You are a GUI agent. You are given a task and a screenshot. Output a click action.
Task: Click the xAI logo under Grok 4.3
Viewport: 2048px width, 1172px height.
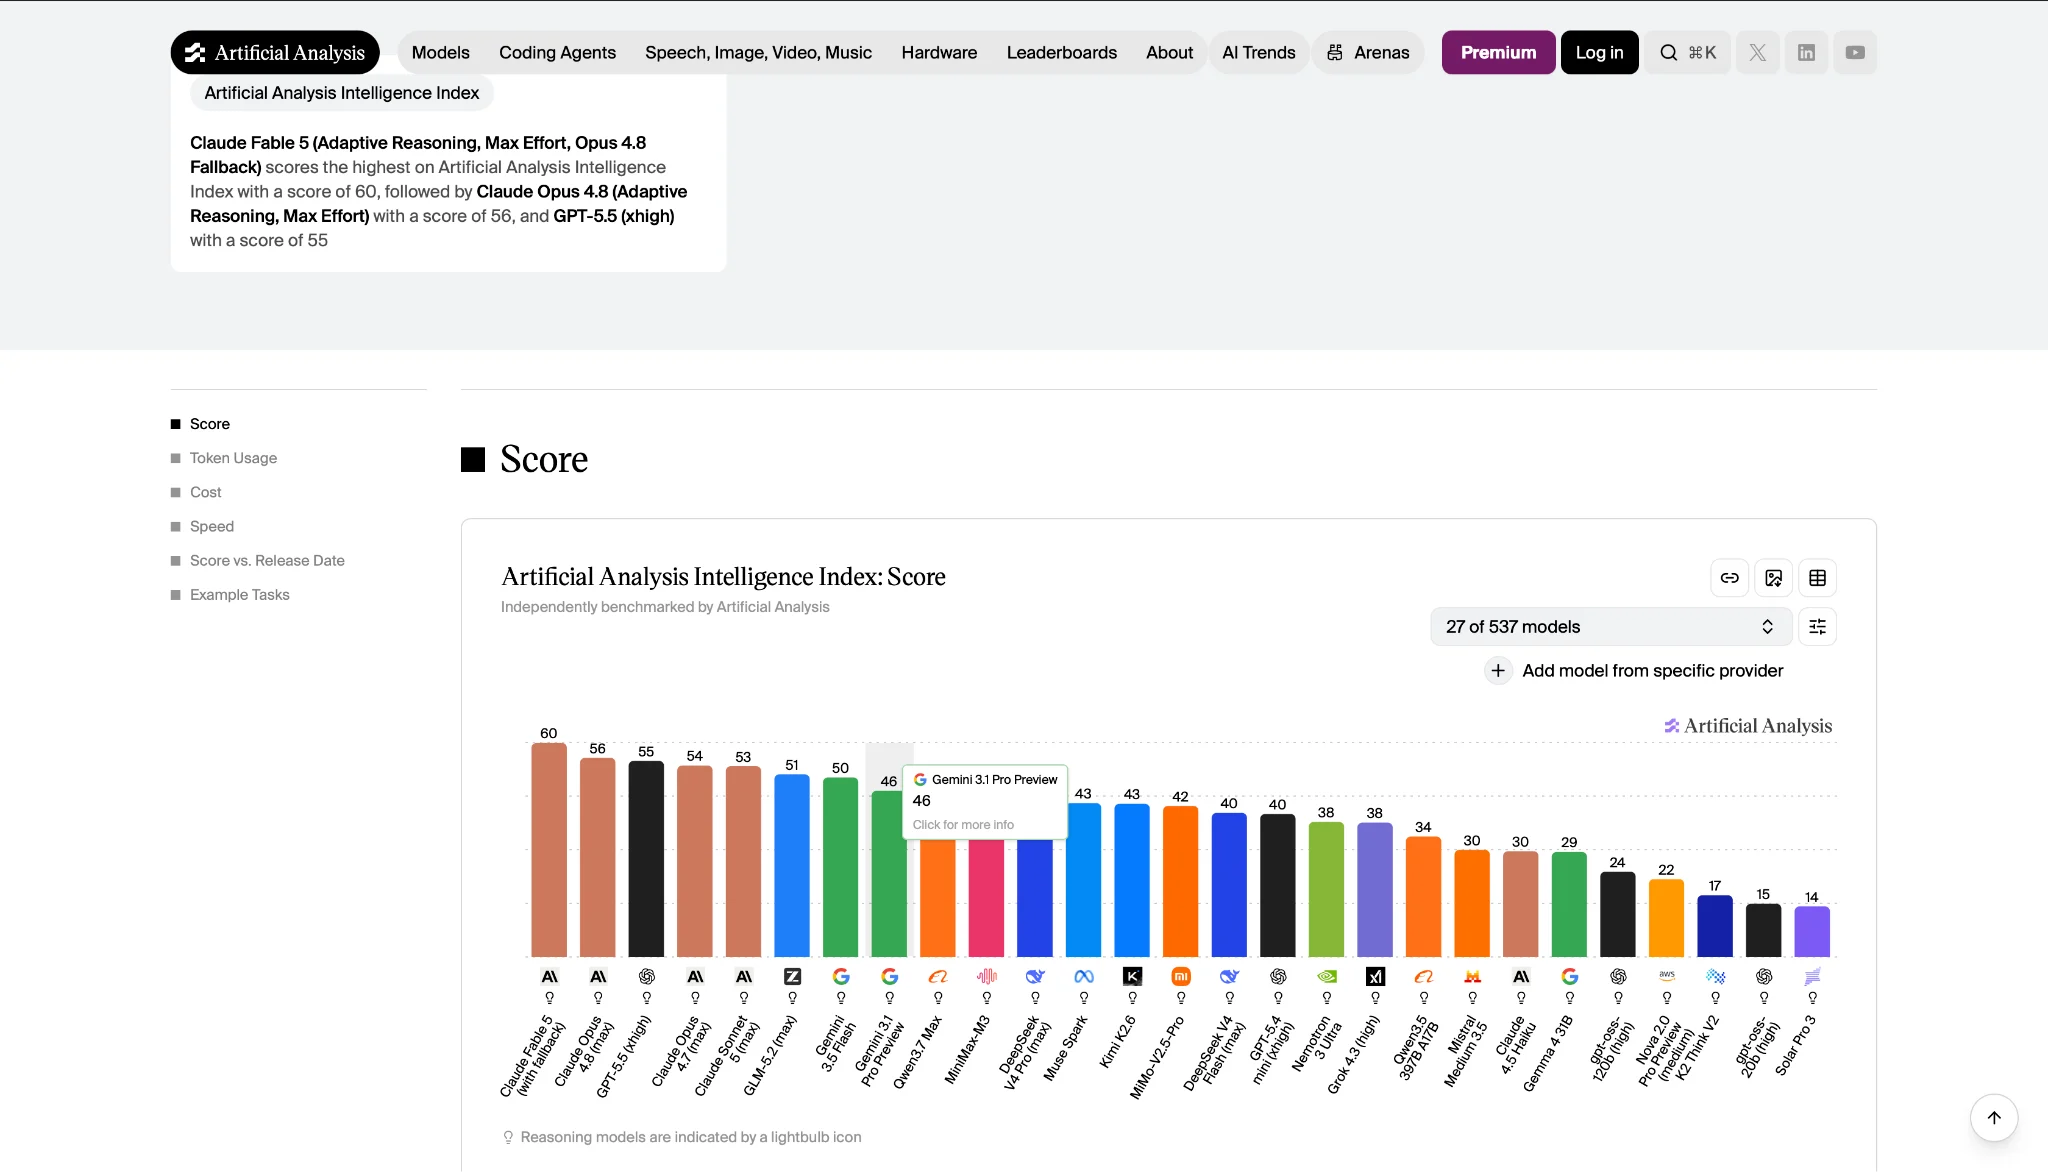(x=1375, y=977)
